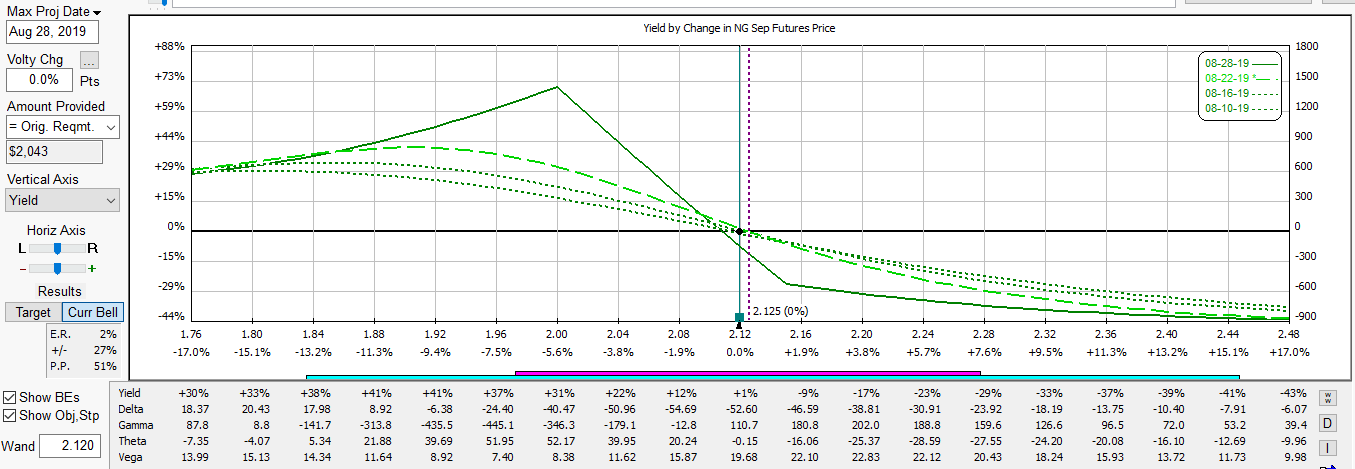This screenshot has width=1355, height=469.
Task: Open the Vertical Axis Yield dropdown
Action: [x=62, y=200]
